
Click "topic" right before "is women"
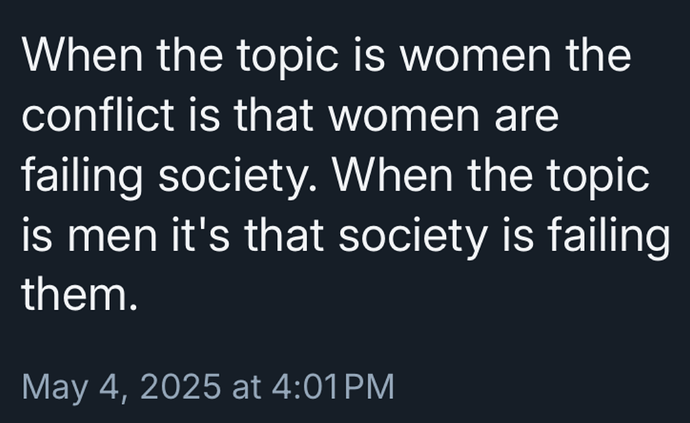[288, 58]
